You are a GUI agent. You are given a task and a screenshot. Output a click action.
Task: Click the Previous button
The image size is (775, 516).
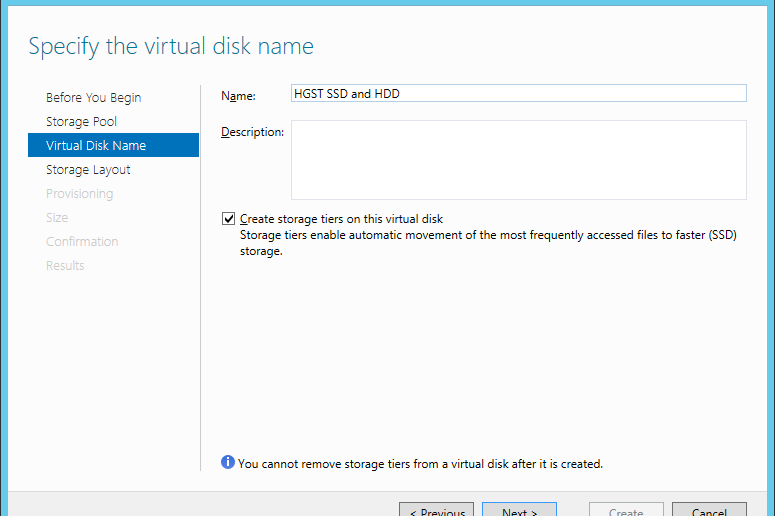(x=436, y=509)
